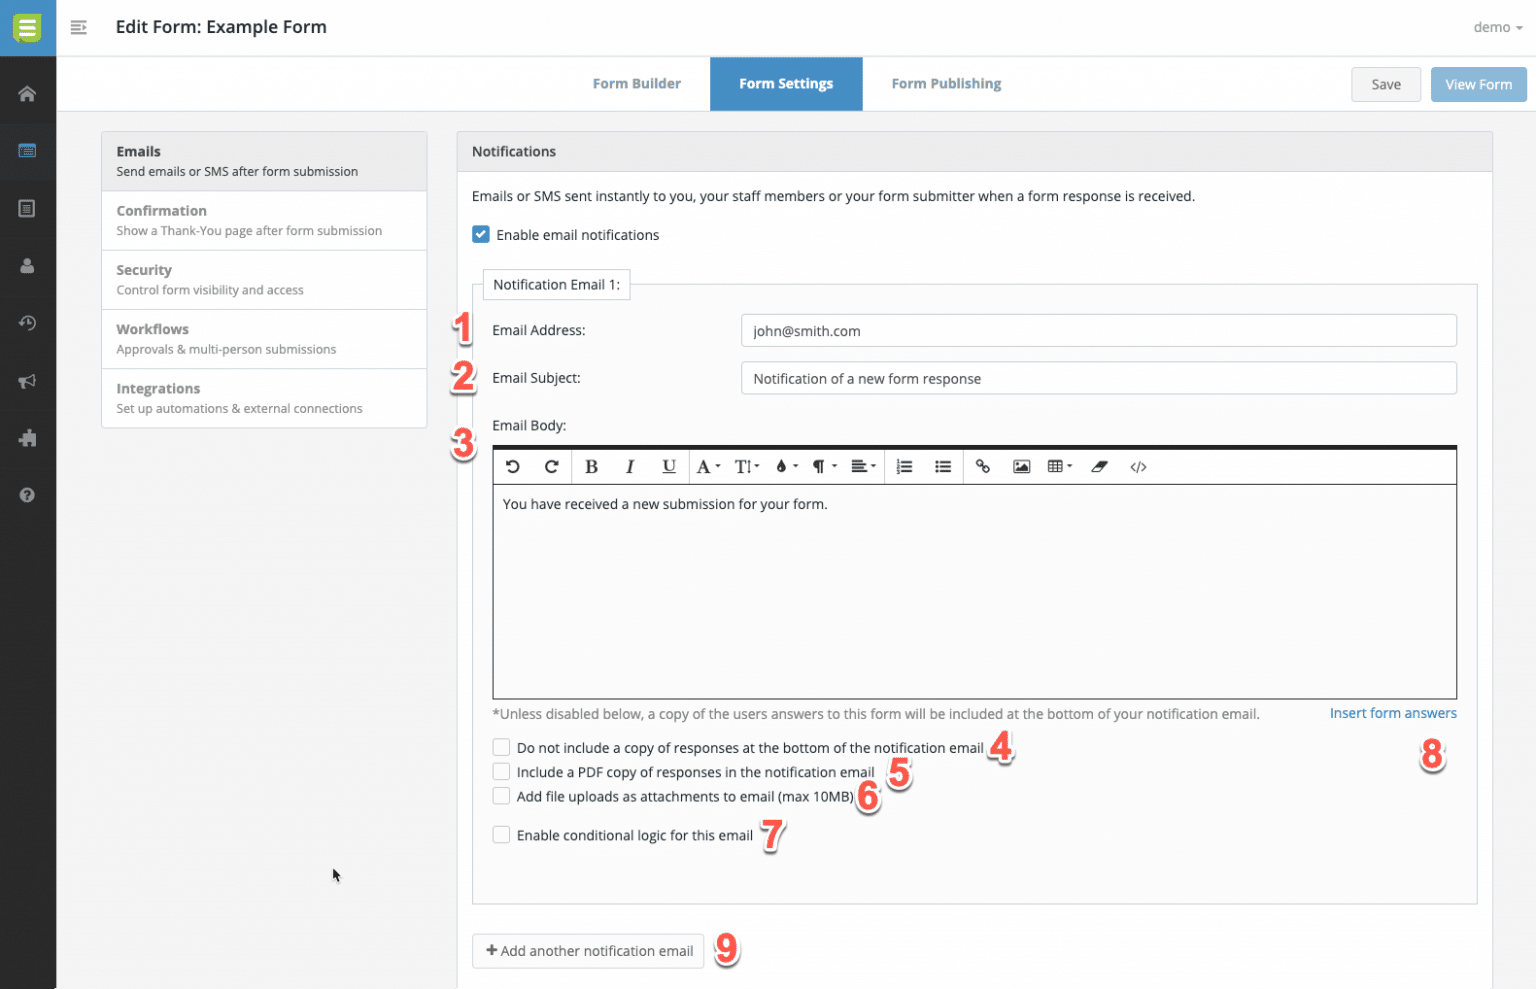1536x989 pixels.
Task: Open the Security settings section
Action: (x=264, y=279)
